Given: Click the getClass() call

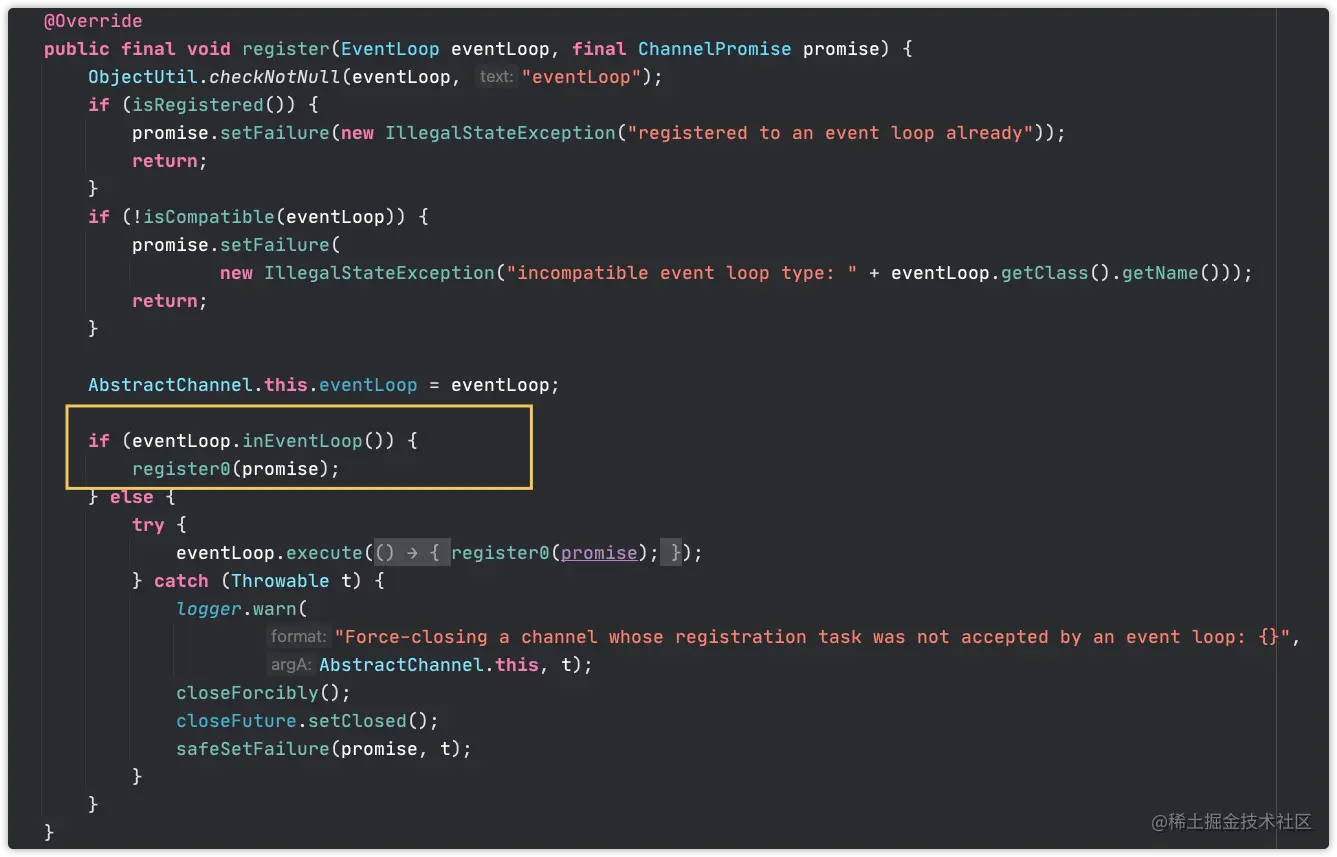Looking at the screenshot, I should [x=1056, y=273].
